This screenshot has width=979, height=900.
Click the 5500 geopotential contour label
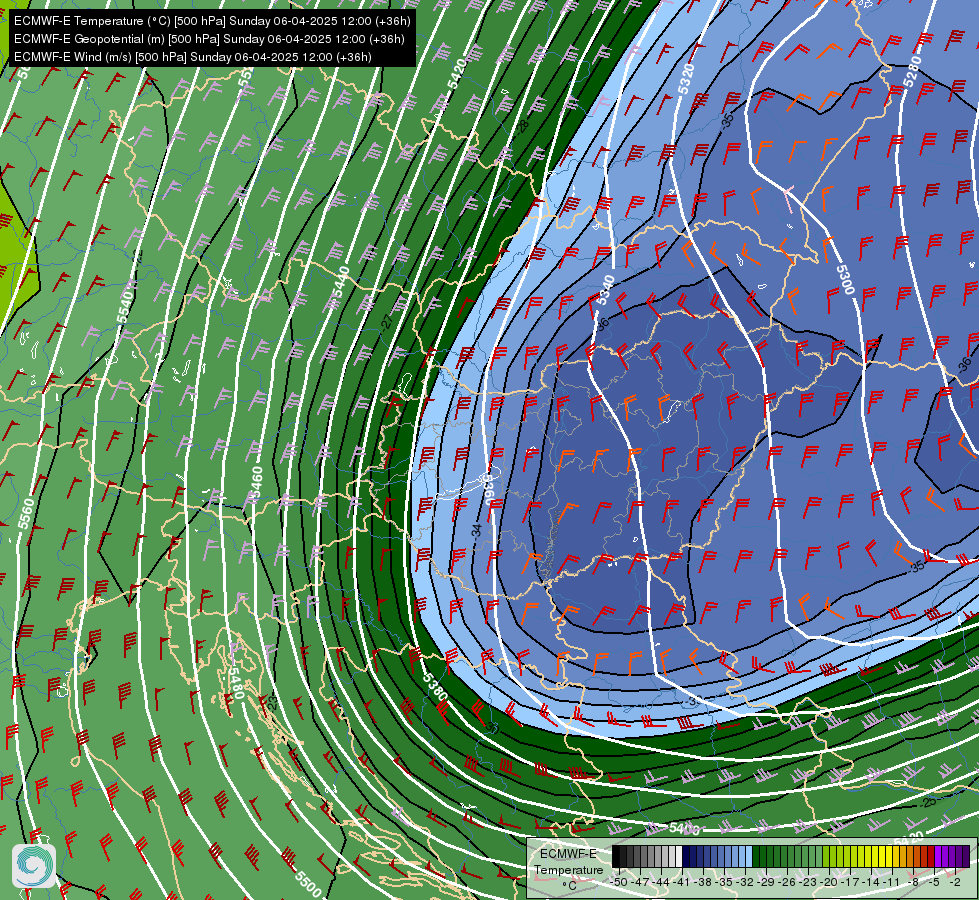[308, 883]
